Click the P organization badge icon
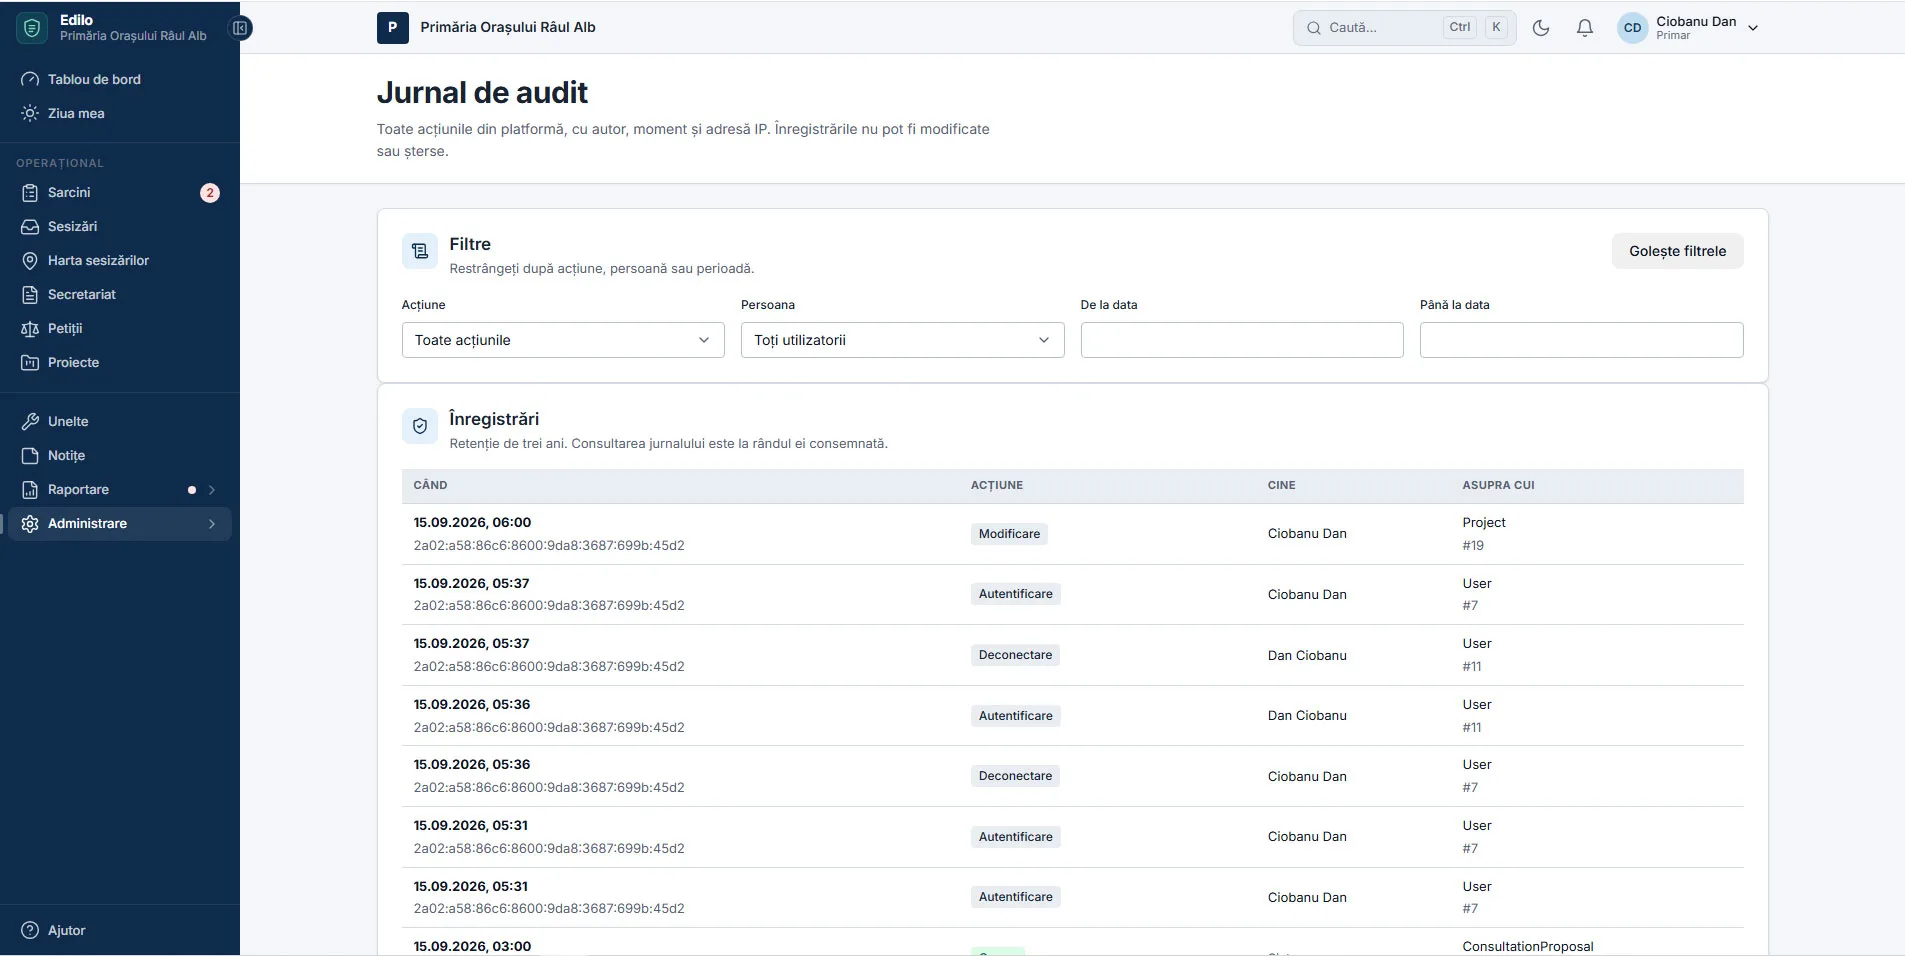The image size is (1905, 956). click(392, 28)
